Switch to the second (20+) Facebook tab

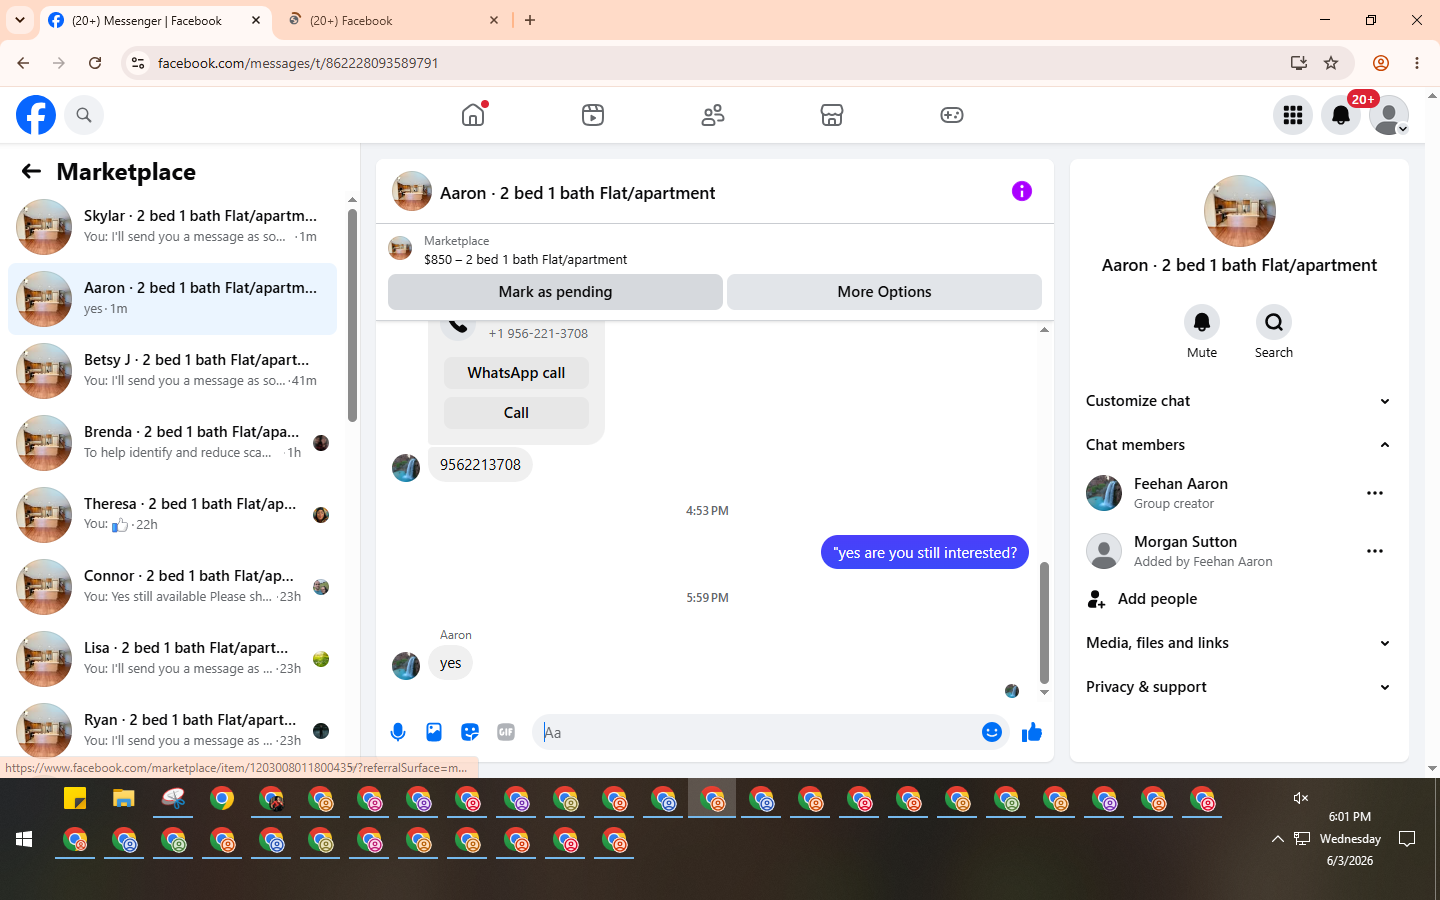pyautogui.click(x=393, y=20)
